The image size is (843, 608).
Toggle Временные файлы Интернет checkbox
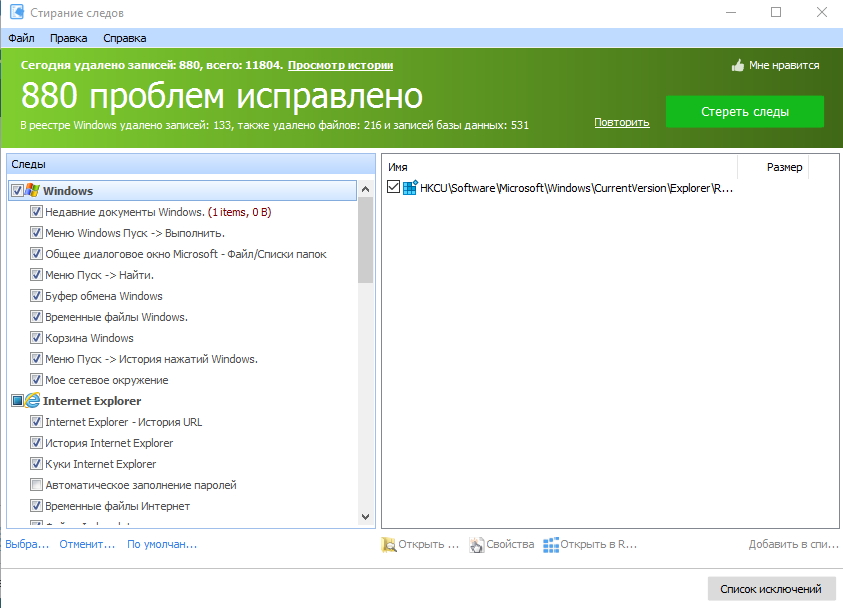36,505
